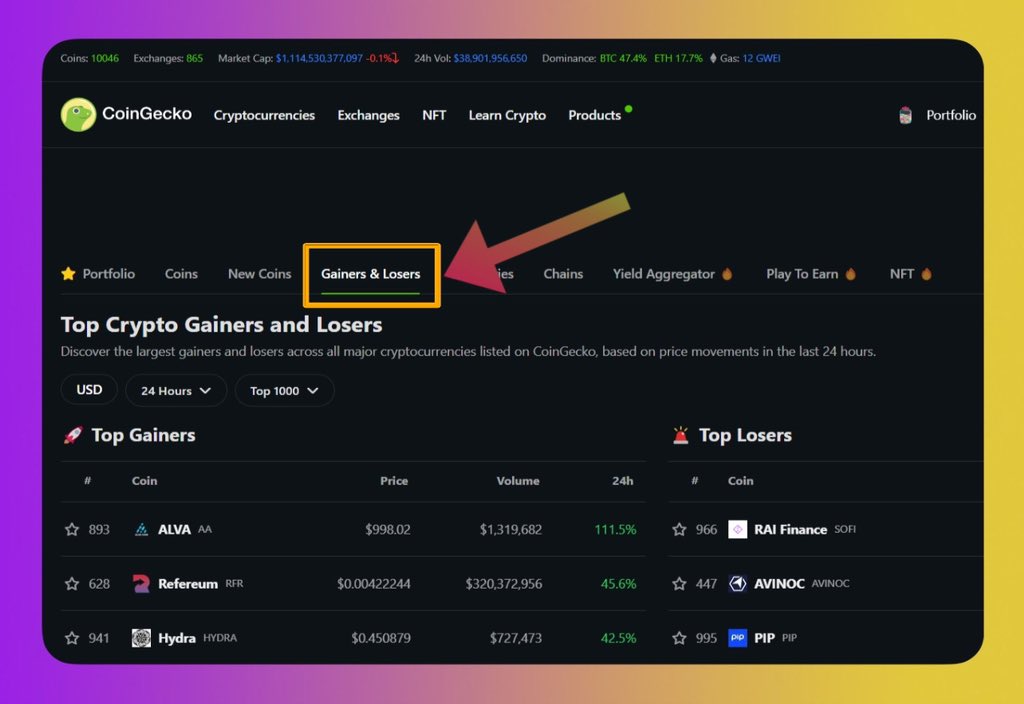Sort gainers by the Price column
The image size is (1024, 704).
[394, 481]
